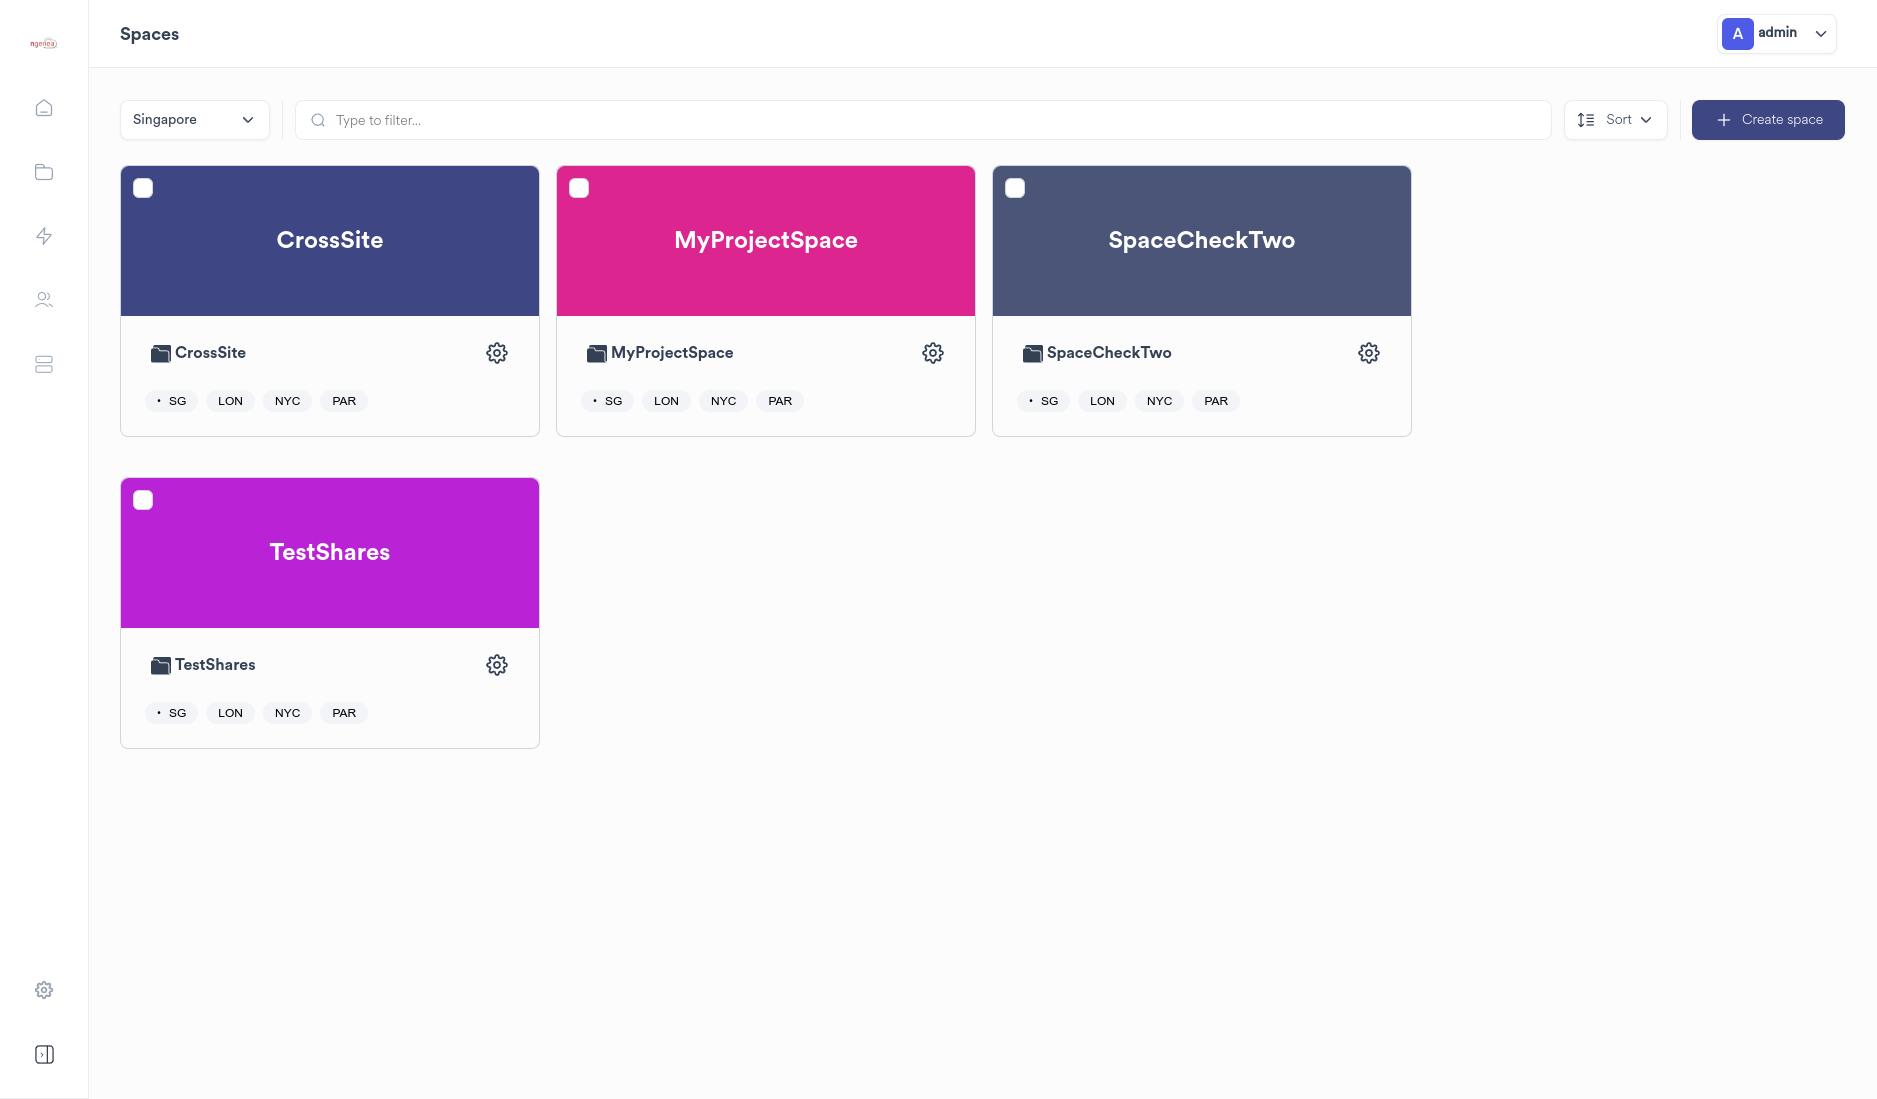Image resolution: width=1877 pixels, height=1099 pixels.
Task: Open the home icon in sidebar
Action: pos(44,108)
